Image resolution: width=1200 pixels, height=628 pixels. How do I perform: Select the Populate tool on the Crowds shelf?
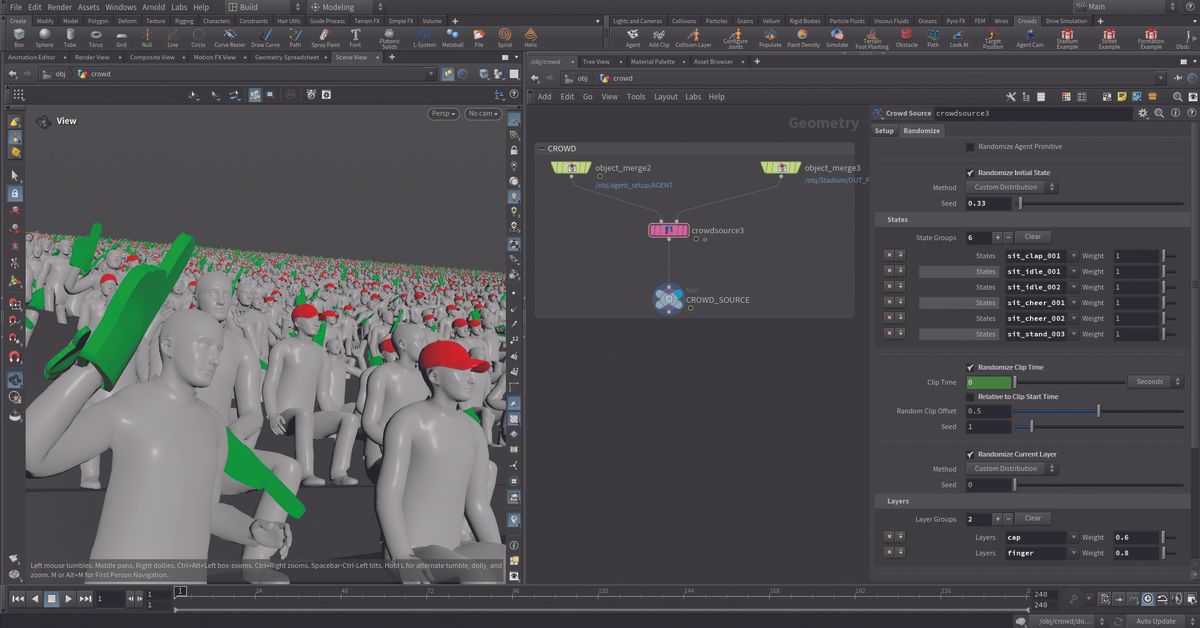coord(769,39)
